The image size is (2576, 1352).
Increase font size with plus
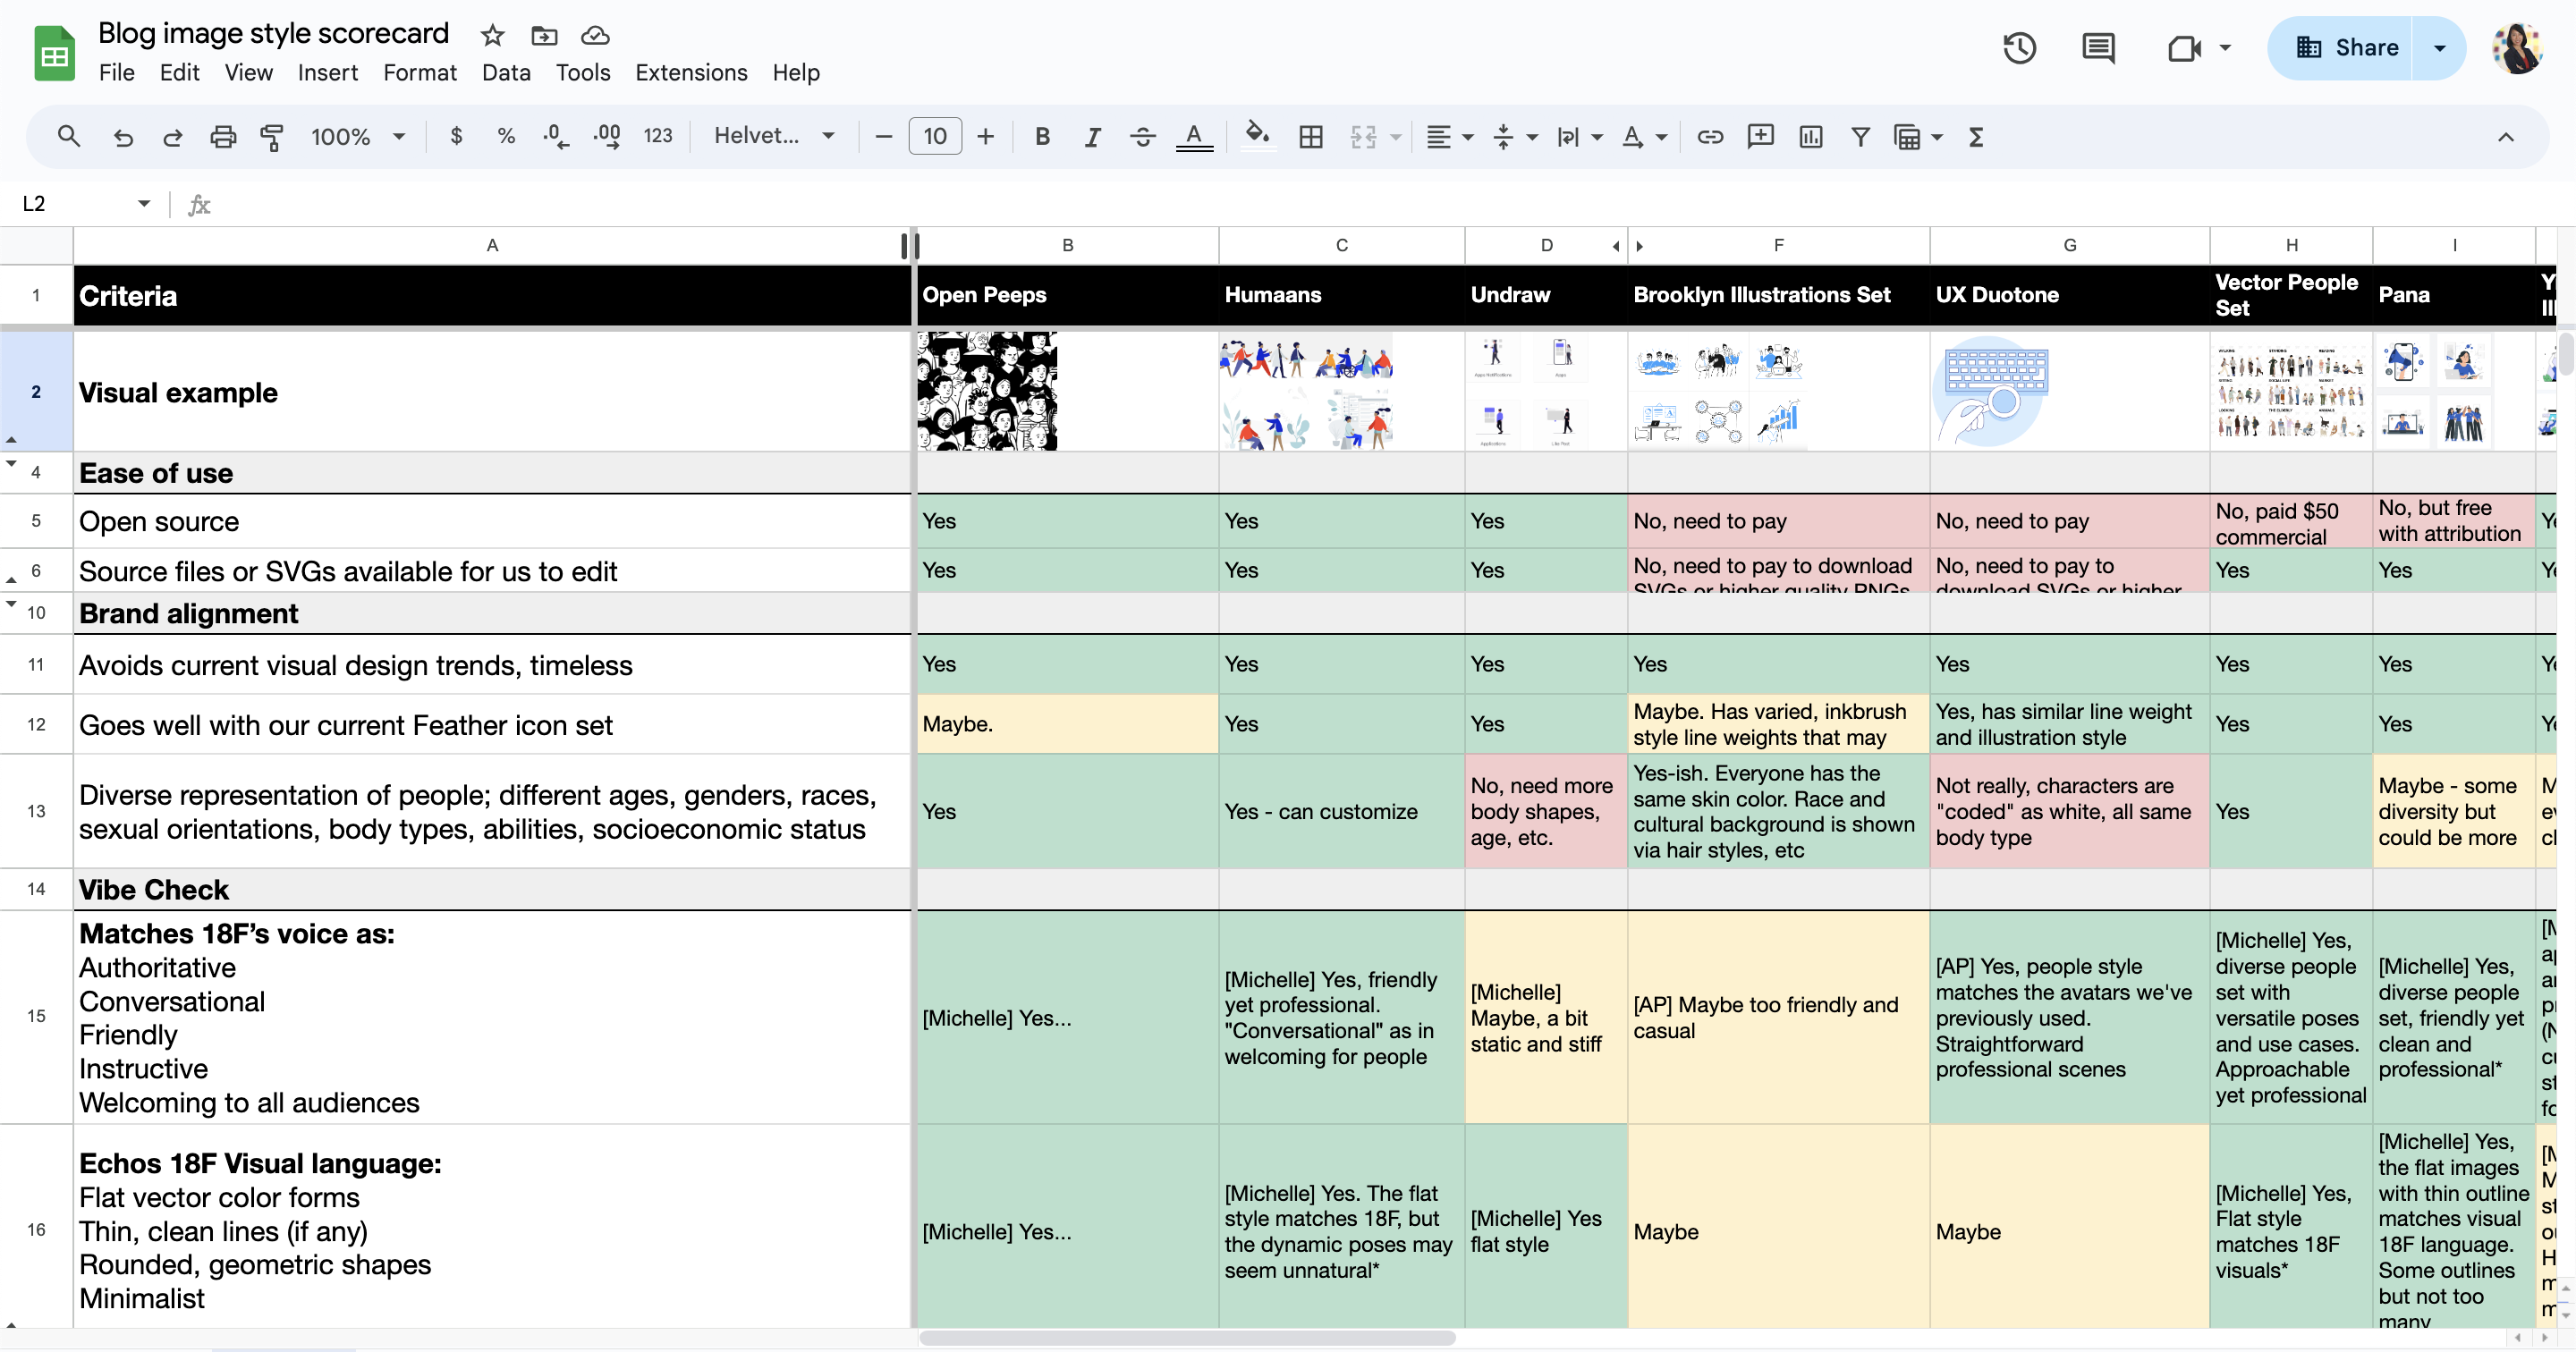click(985, 136)
